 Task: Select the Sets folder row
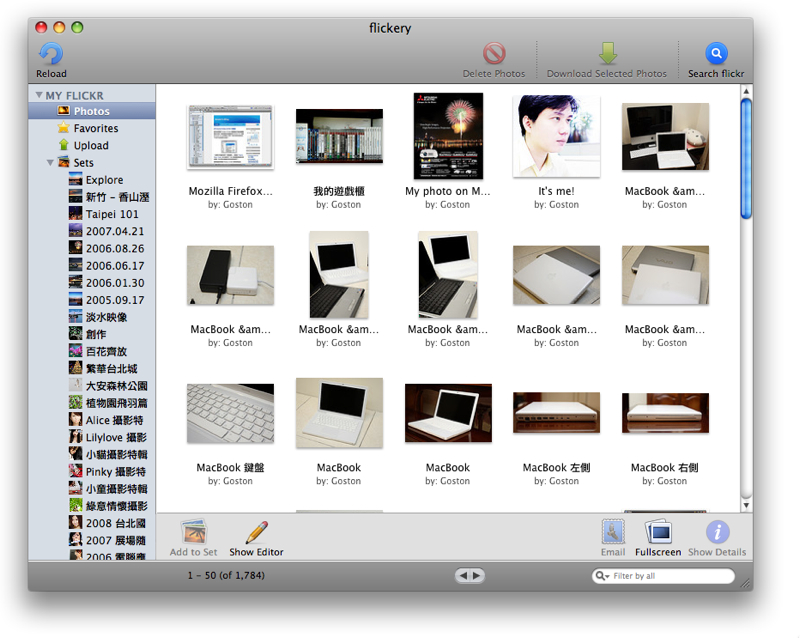click(x=92, y=163)
